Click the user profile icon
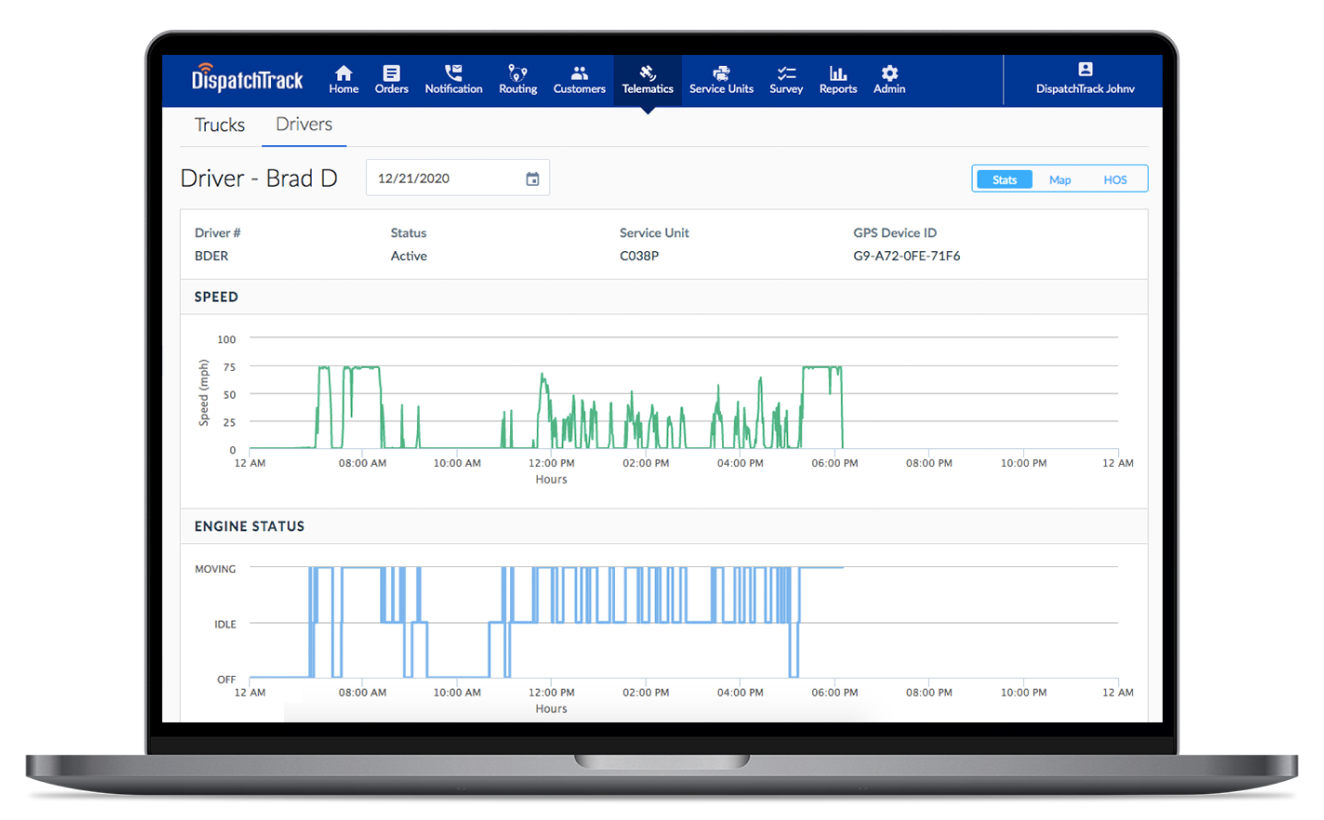 coord(1085,69)
